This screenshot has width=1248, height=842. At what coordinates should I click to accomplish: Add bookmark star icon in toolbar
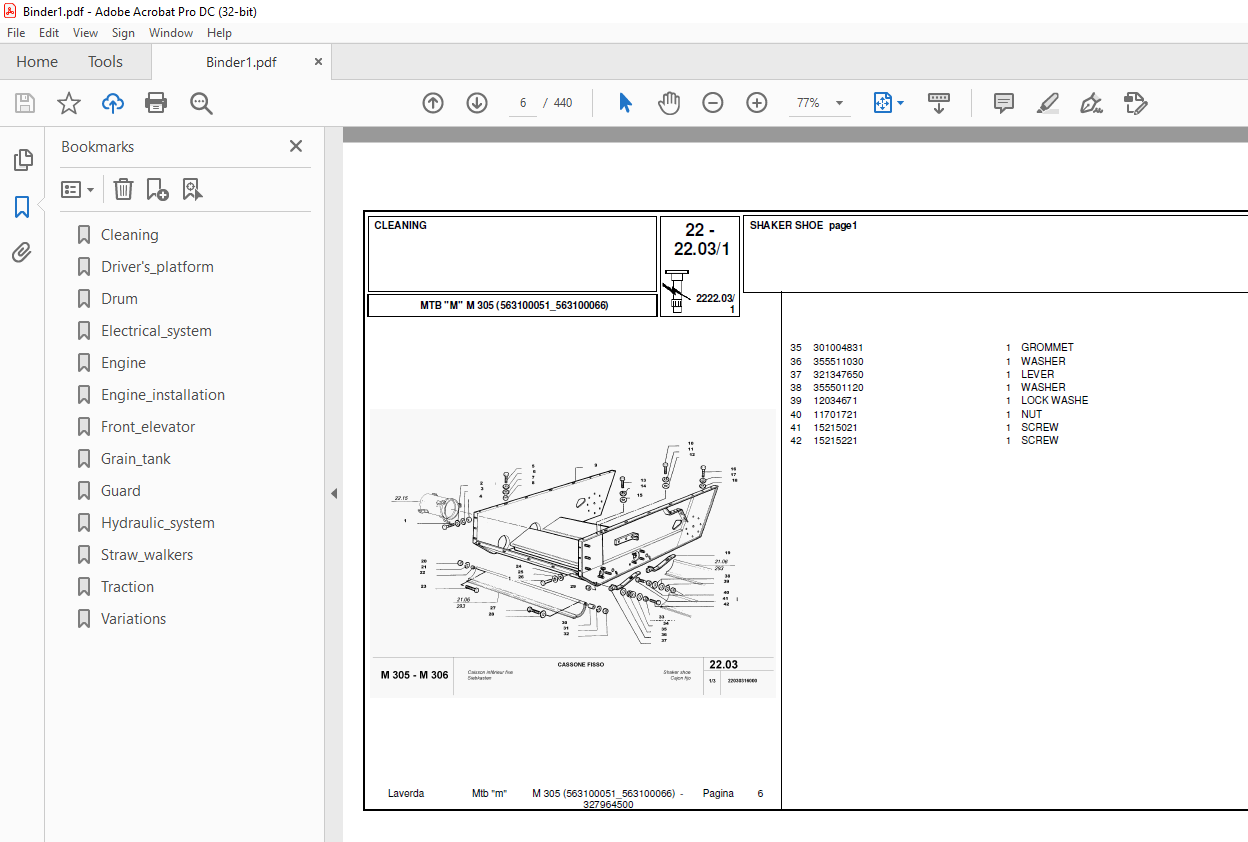68,103
